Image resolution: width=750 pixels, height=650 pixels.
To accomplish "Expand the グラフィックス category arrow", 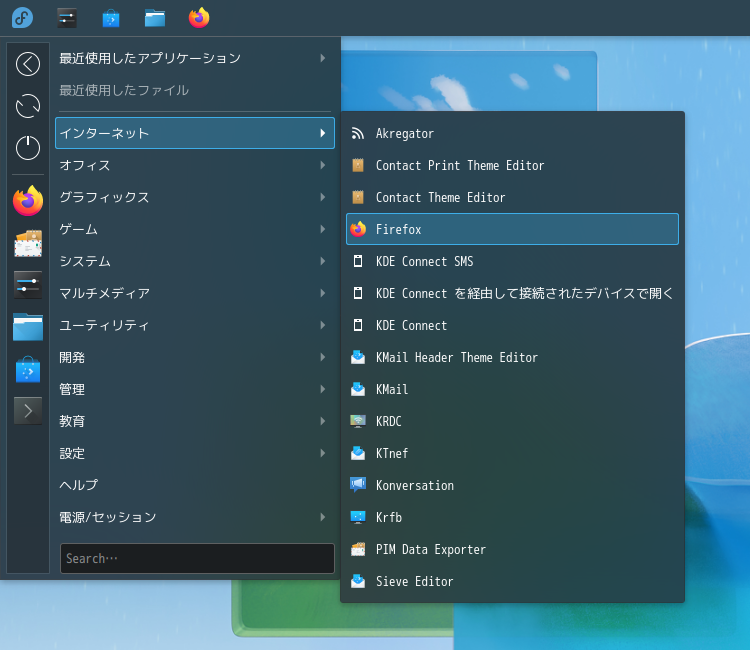I will pyautogui.click(x=323, y=197).
